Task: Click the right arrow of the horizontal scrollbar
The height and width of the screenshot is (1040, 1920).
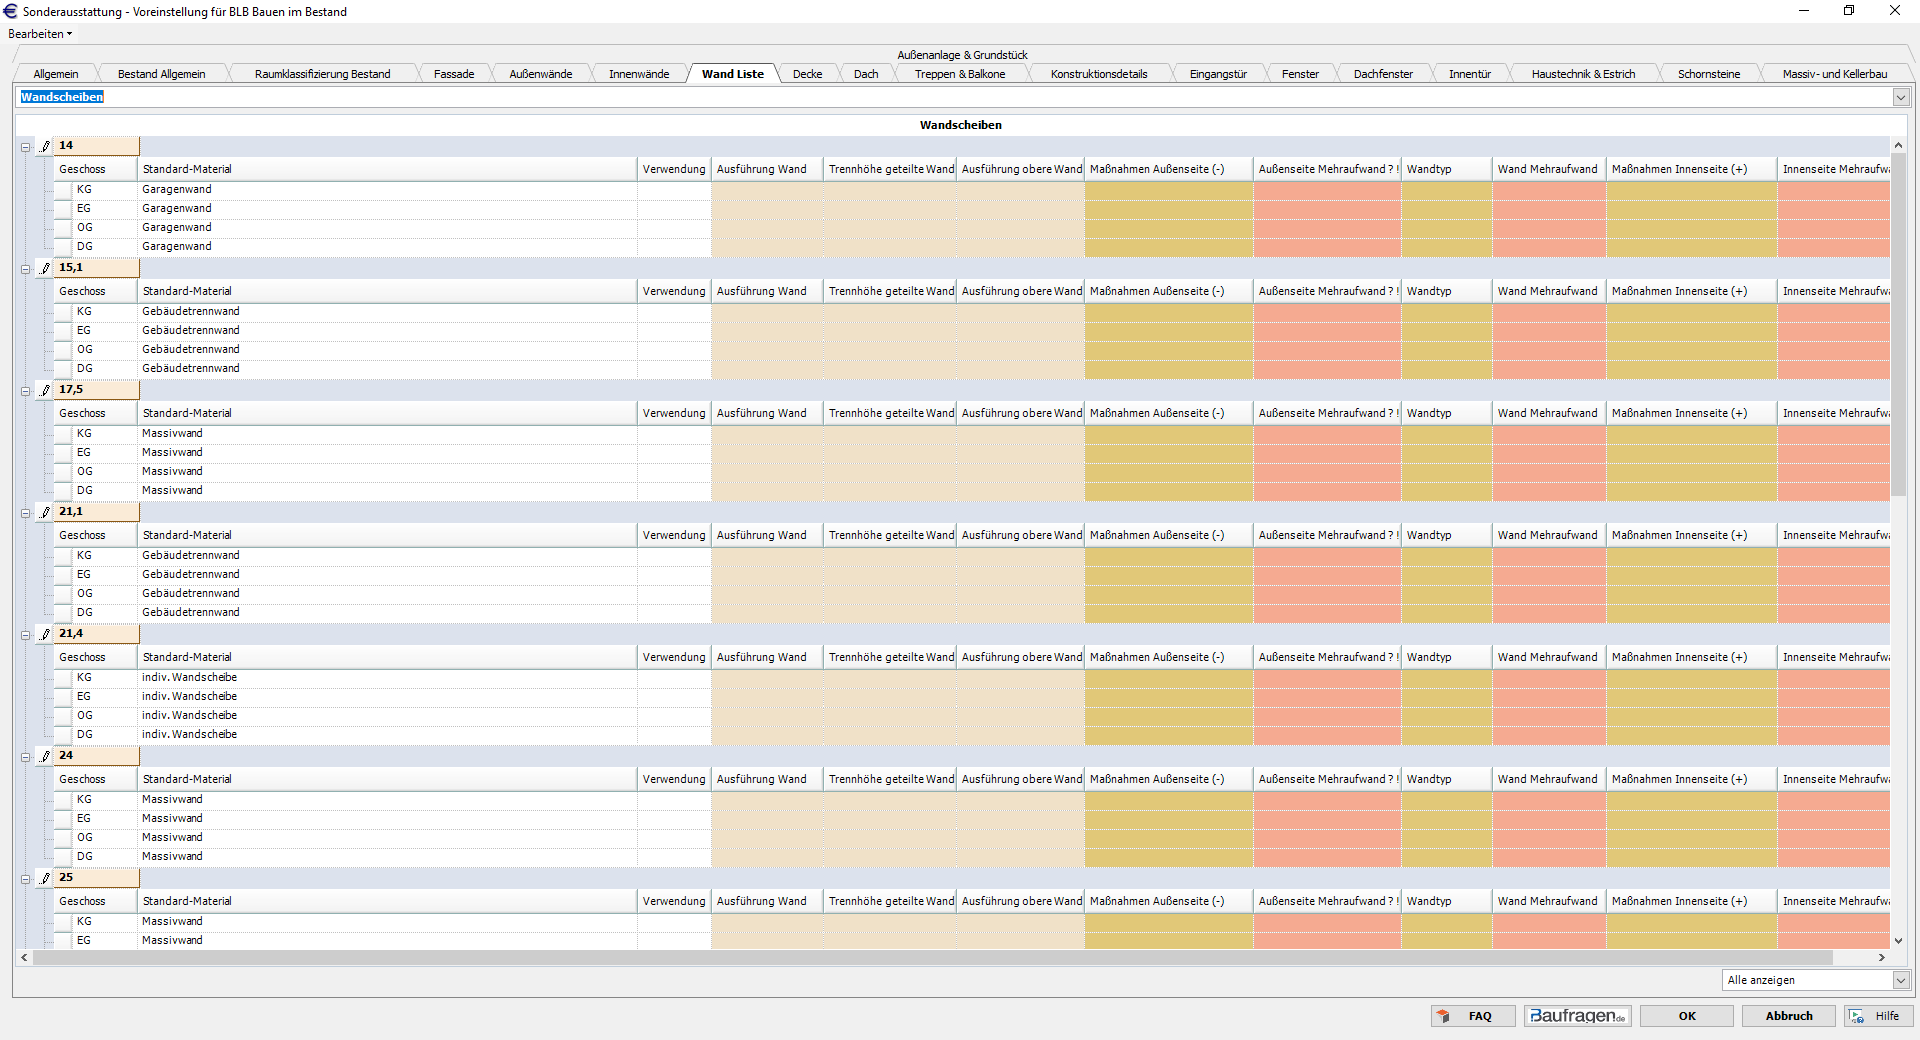Action: click(x=1881, y=957)
